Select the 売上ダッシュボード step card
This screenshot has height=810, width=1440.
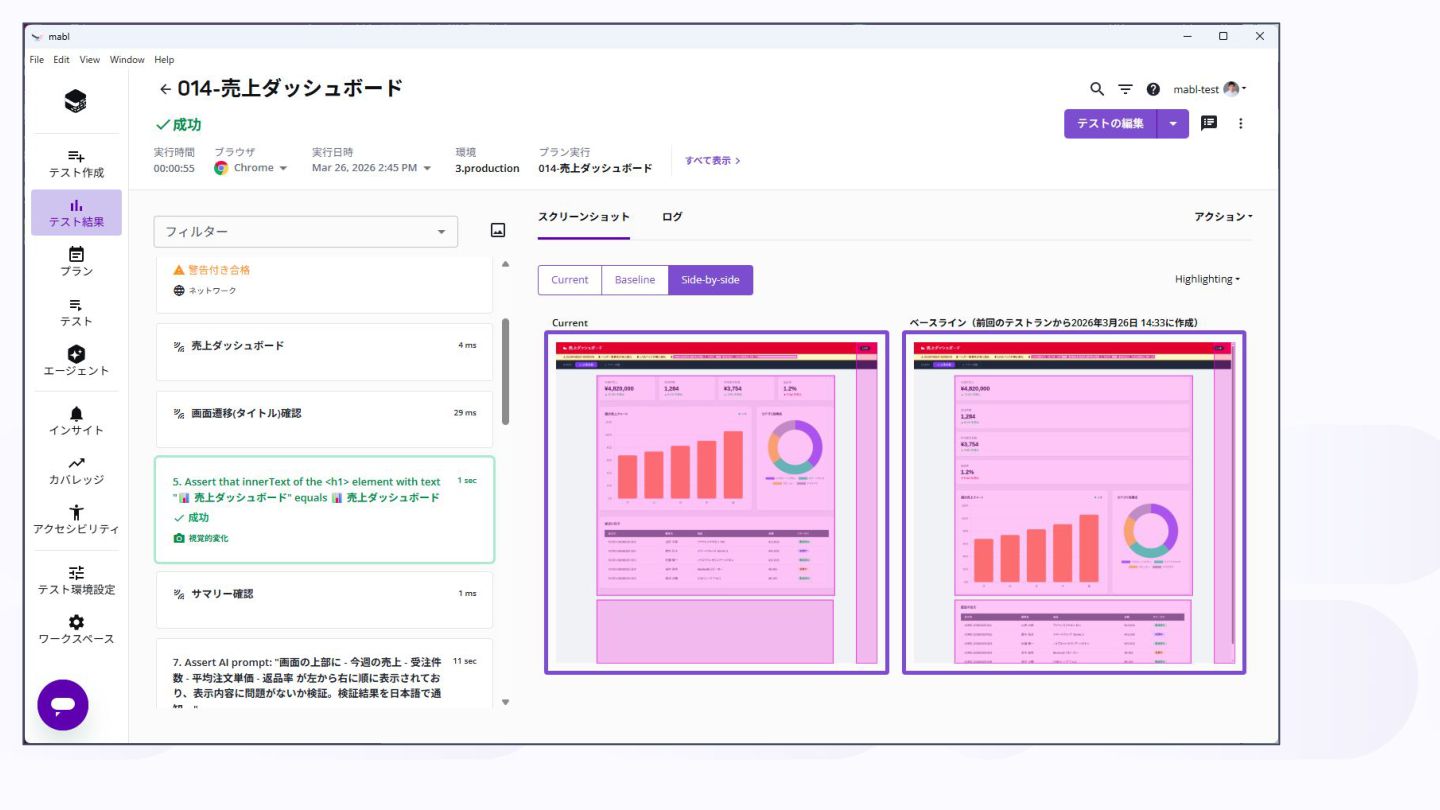[x=324, y=351]
